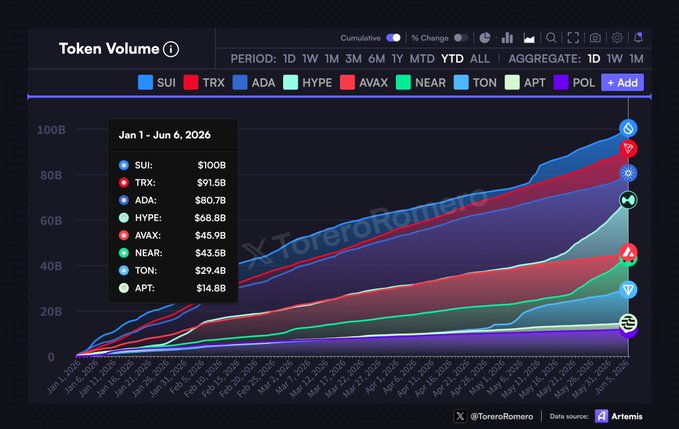Click the magnifier search icon
This screenshot has width=679, height=429.
[551, 38]
